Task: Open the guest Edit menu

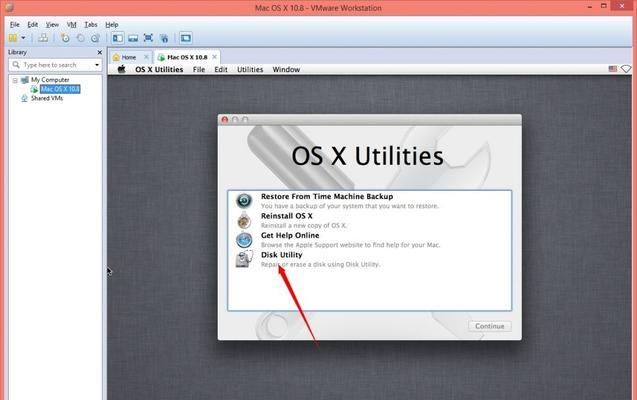Action: click(221, 69)
